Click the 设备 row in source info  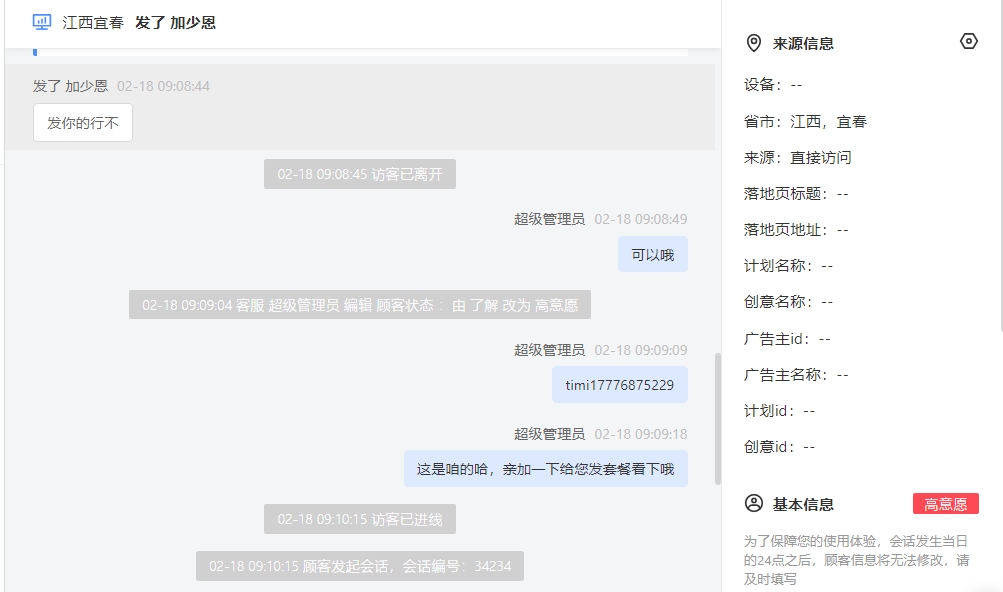[x=773, y=84]
